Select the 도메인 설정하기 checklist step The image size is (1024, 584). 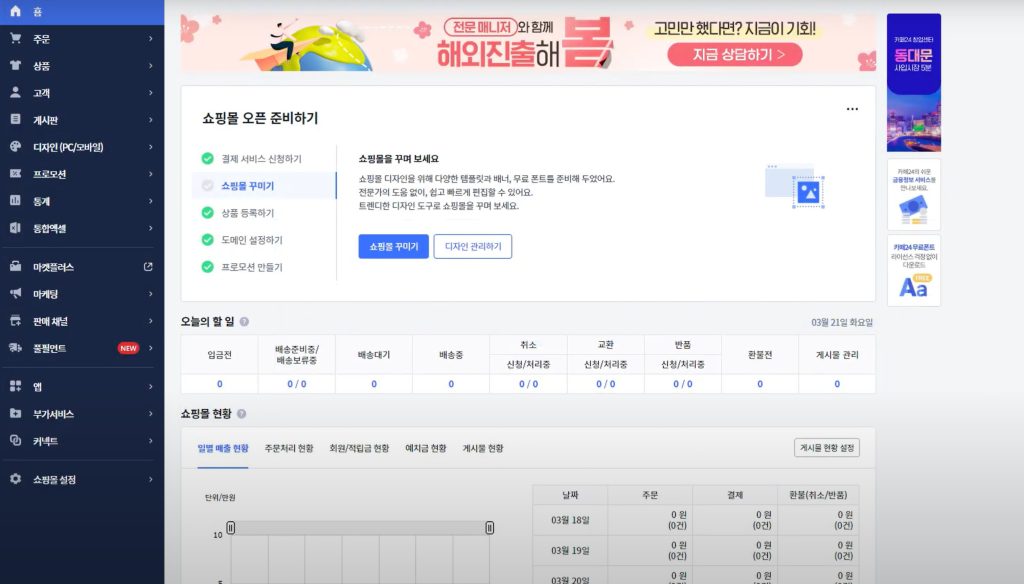click(x=252, y=240)
